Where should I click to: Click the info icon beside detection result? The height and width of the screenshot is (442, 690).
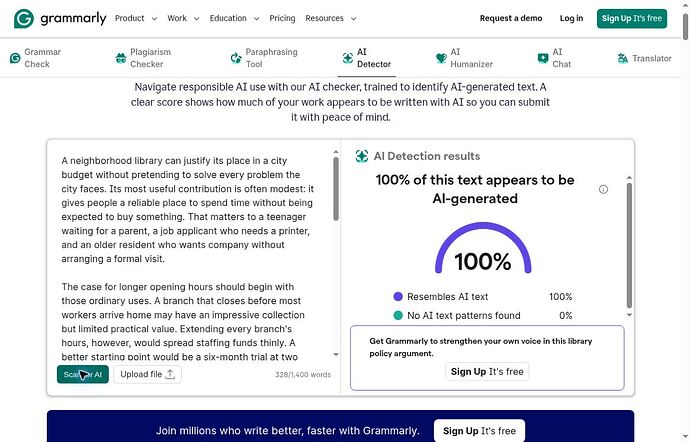tap(603, 189)
